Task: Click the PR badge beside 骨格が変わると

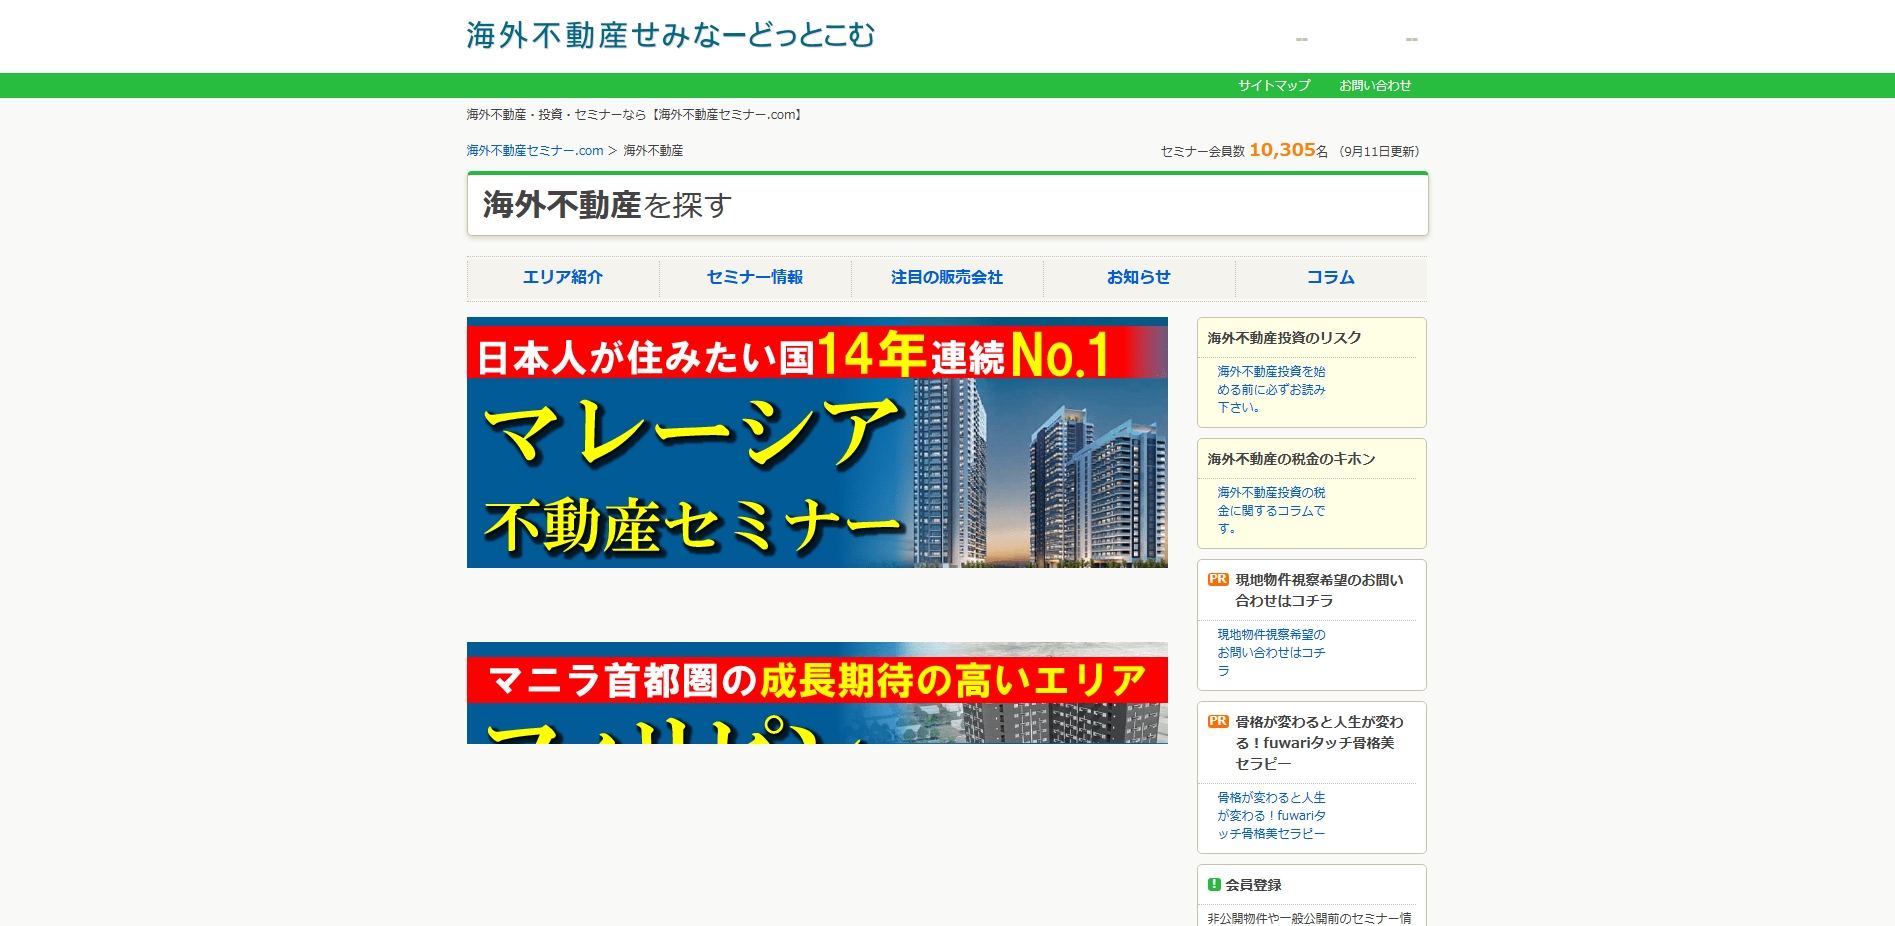Action: (1218, 722)
